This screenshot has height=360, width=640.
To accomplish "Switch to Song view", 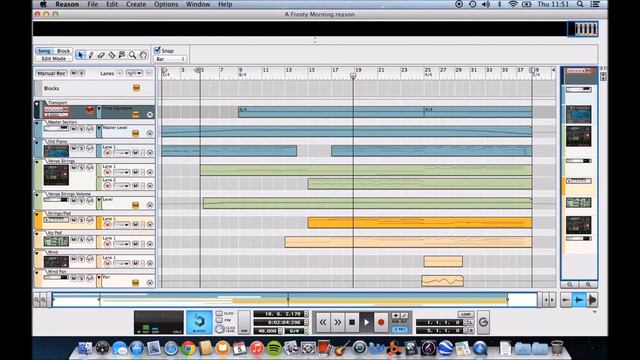I will click(x=44, y=51).
